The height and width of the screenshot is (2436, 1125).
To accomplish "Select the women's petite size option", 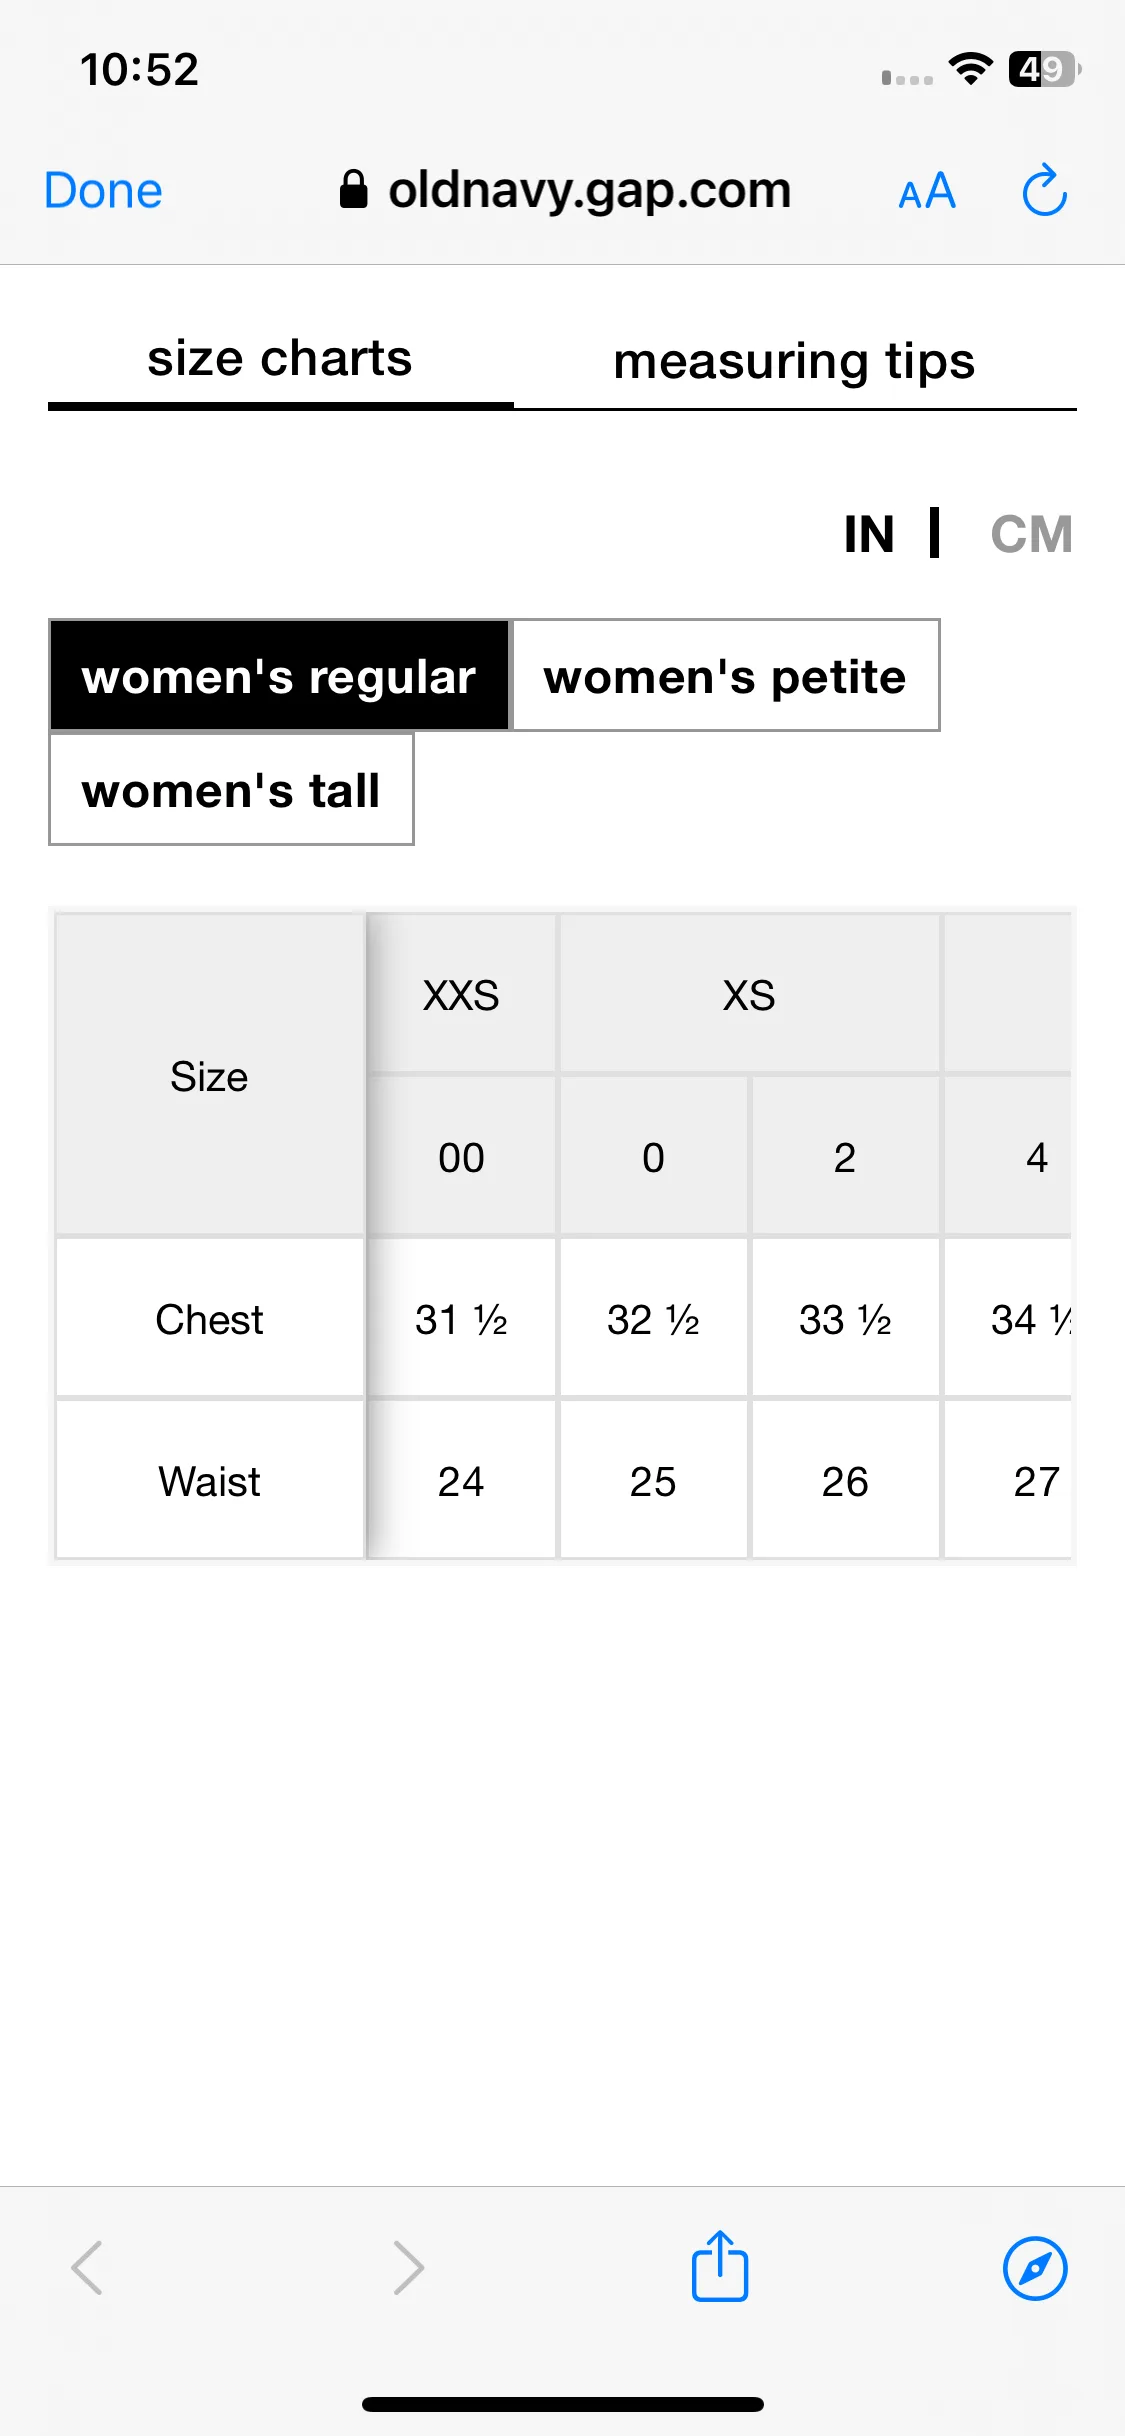I will click(x=725, y=676).
